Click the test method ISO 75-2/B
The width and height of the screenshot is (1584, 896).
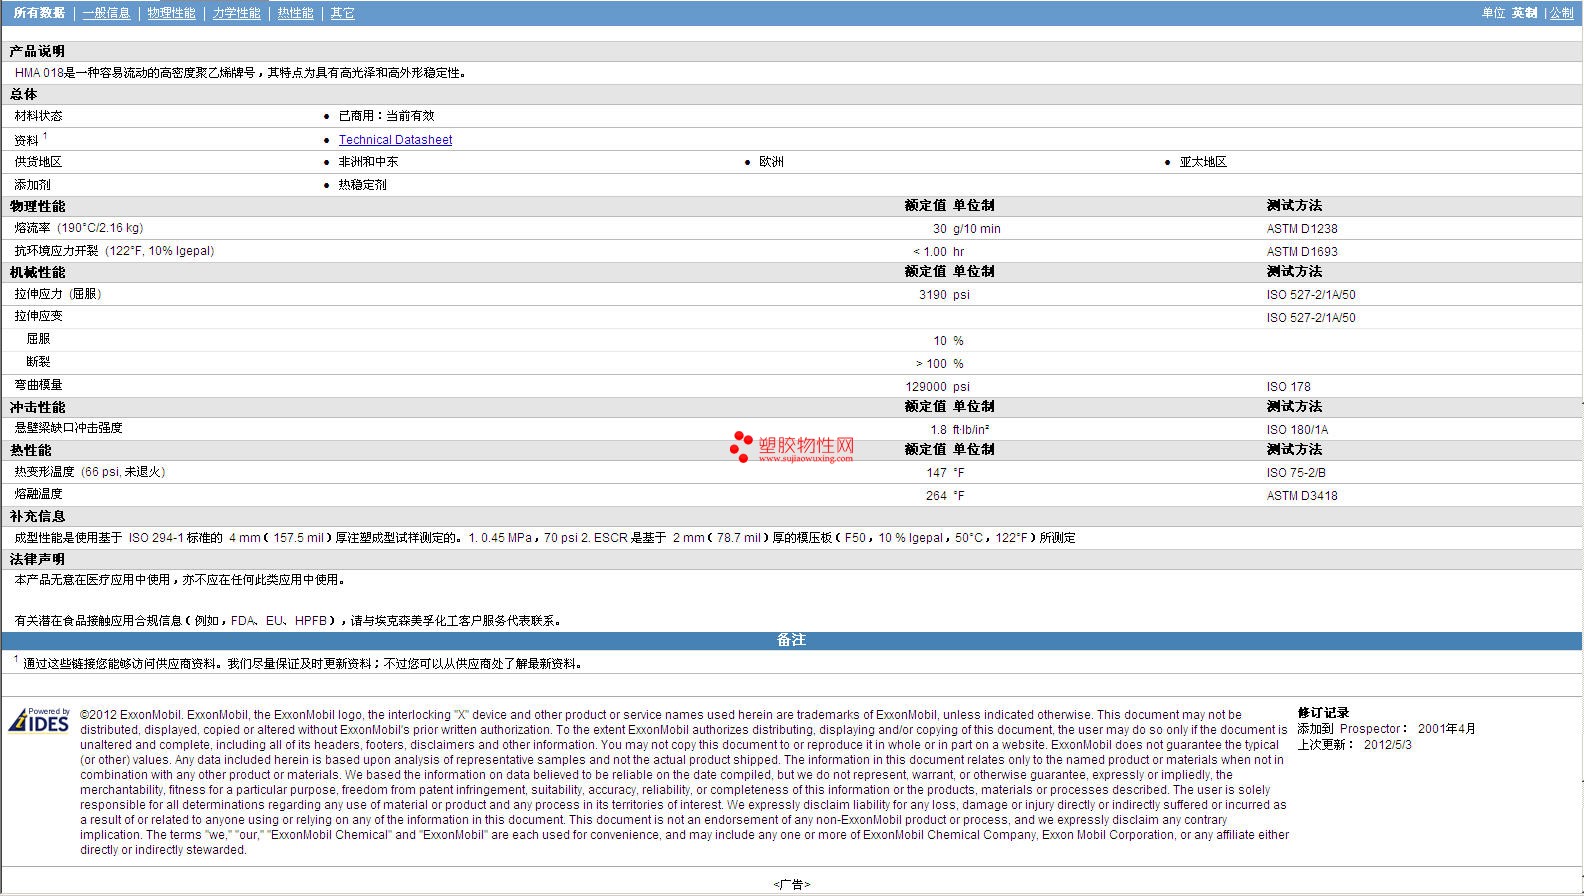tap(1296, 473)
